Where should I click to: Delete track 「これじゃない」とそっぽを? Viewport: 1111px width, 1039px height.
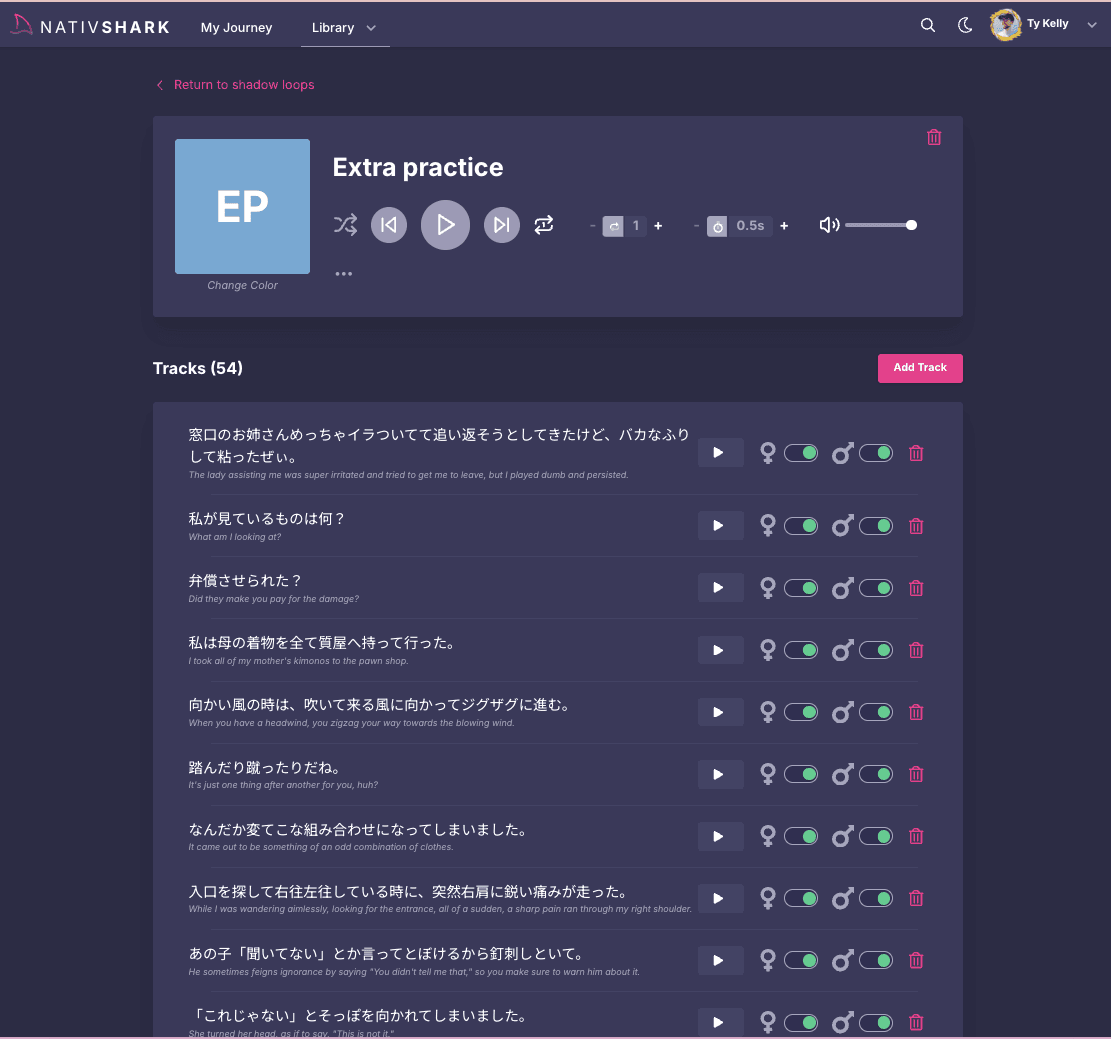tap(916, 1022)
